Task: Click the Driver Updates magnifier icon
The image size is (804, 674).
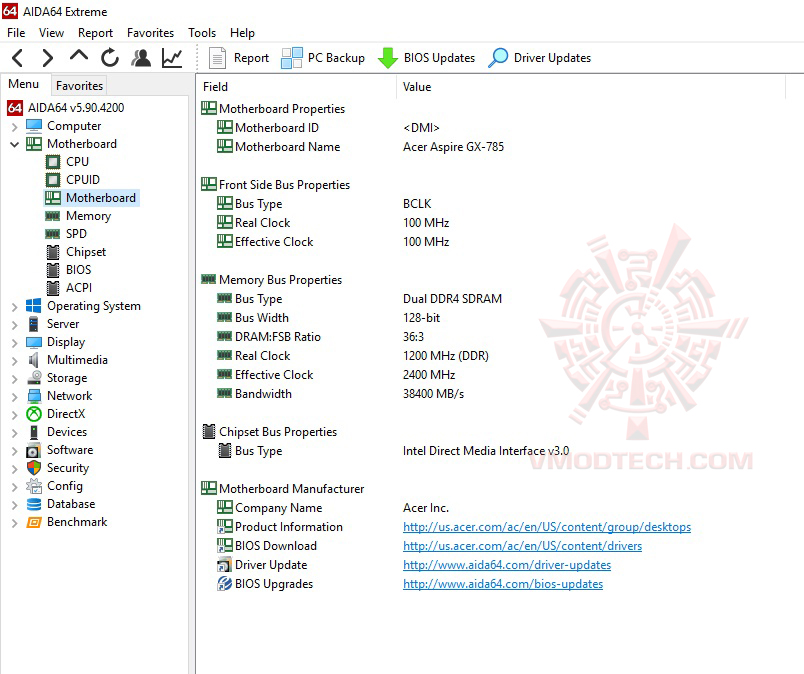Action: tap(498, 58)
